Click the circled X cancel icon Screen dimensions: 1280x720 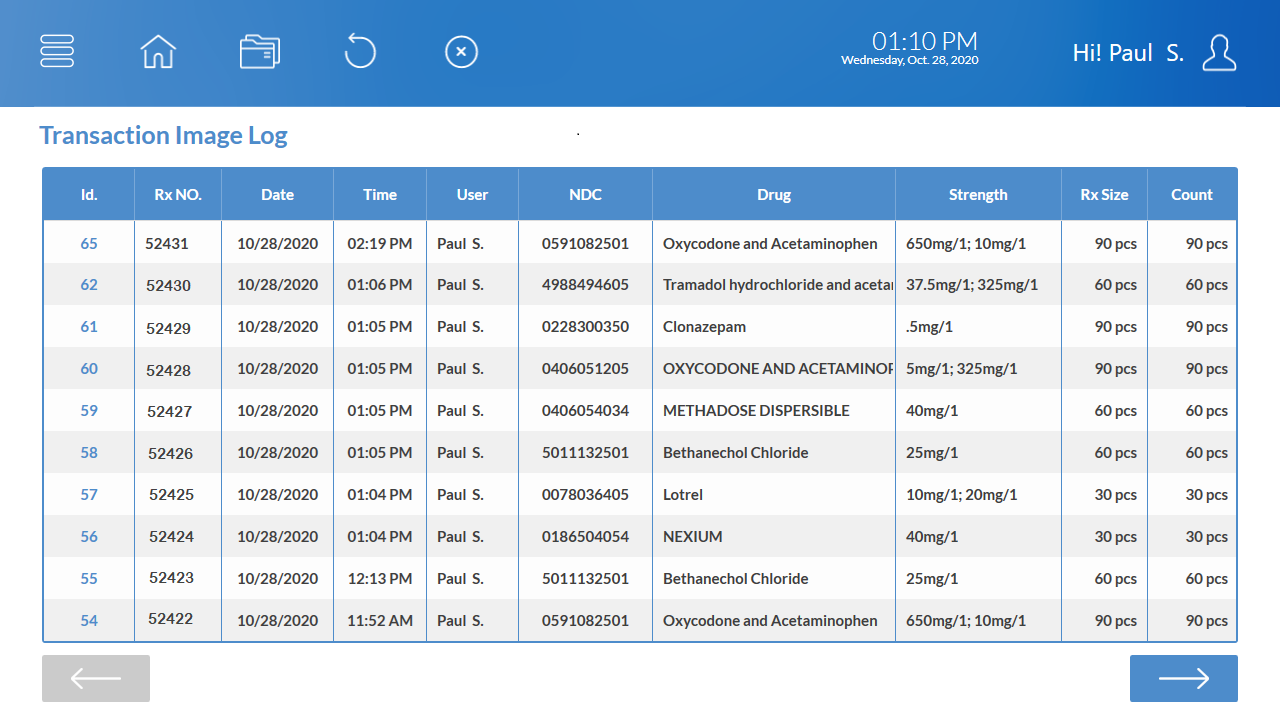click(x=461, y=51)
